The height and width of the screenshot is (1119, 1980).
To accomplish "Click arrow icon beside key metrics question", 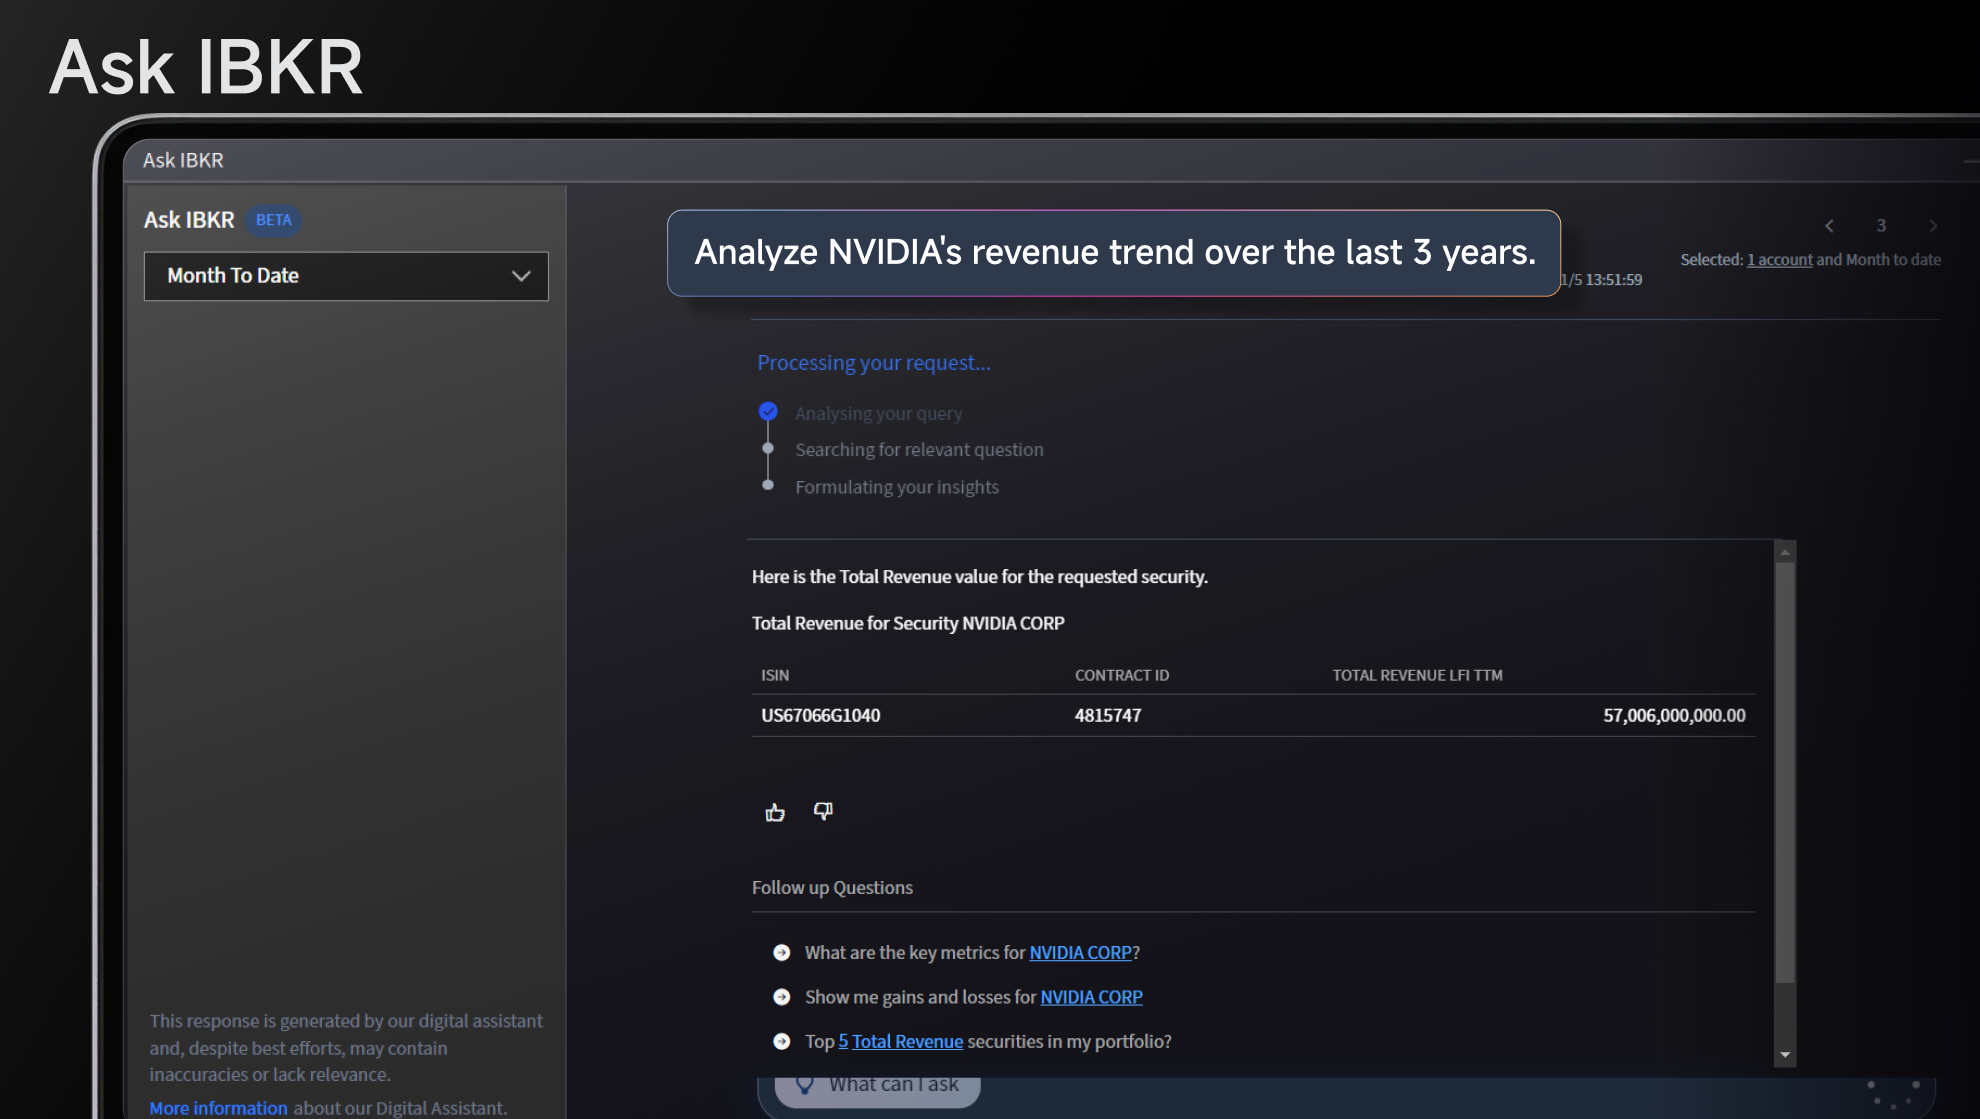I will click(782, 953).
